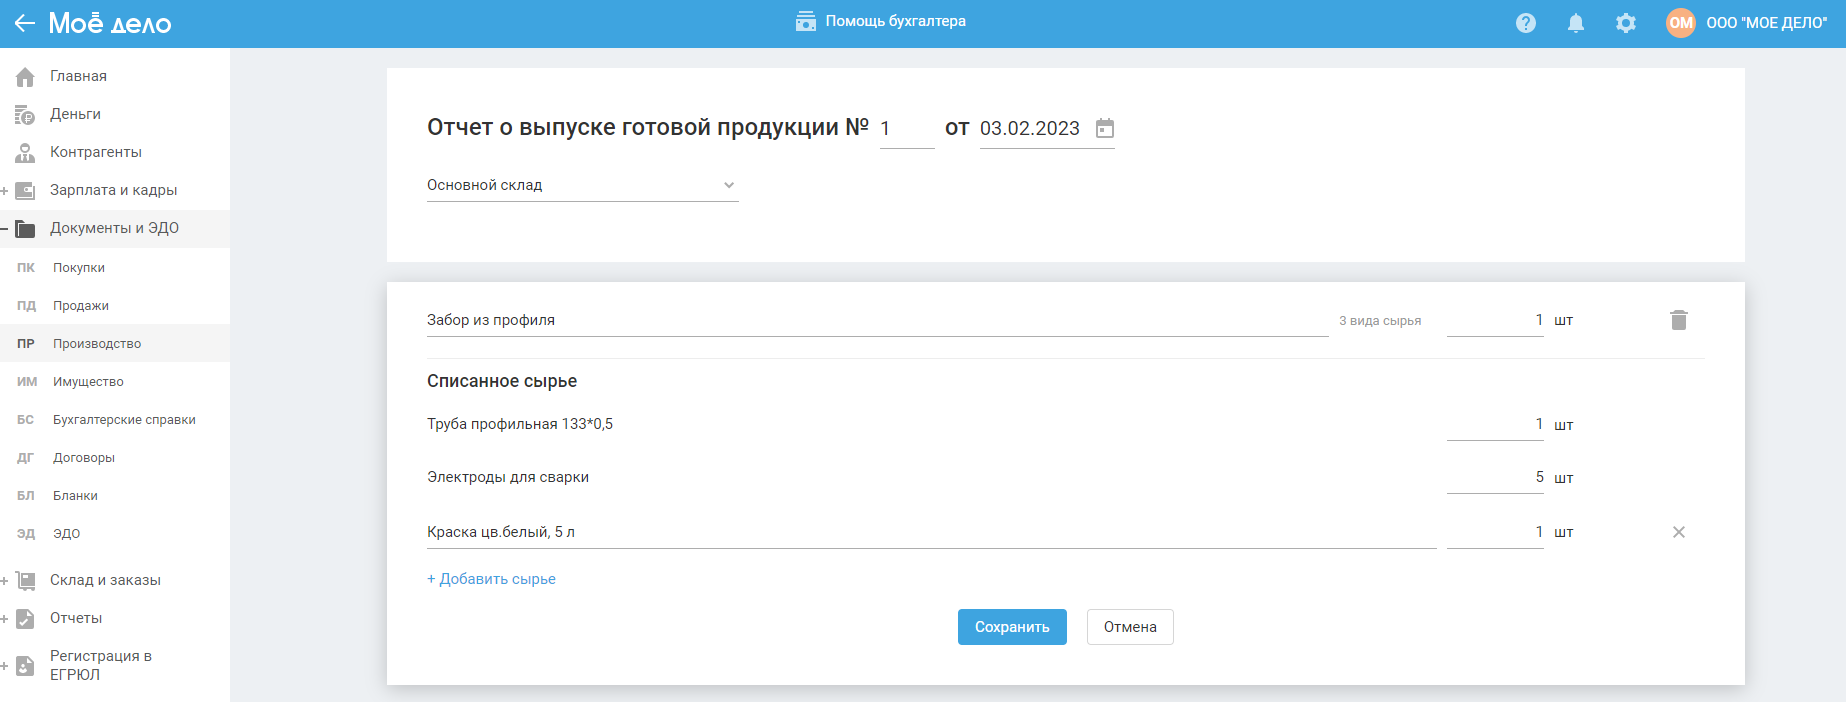Click the report number input field

[906, 129]
